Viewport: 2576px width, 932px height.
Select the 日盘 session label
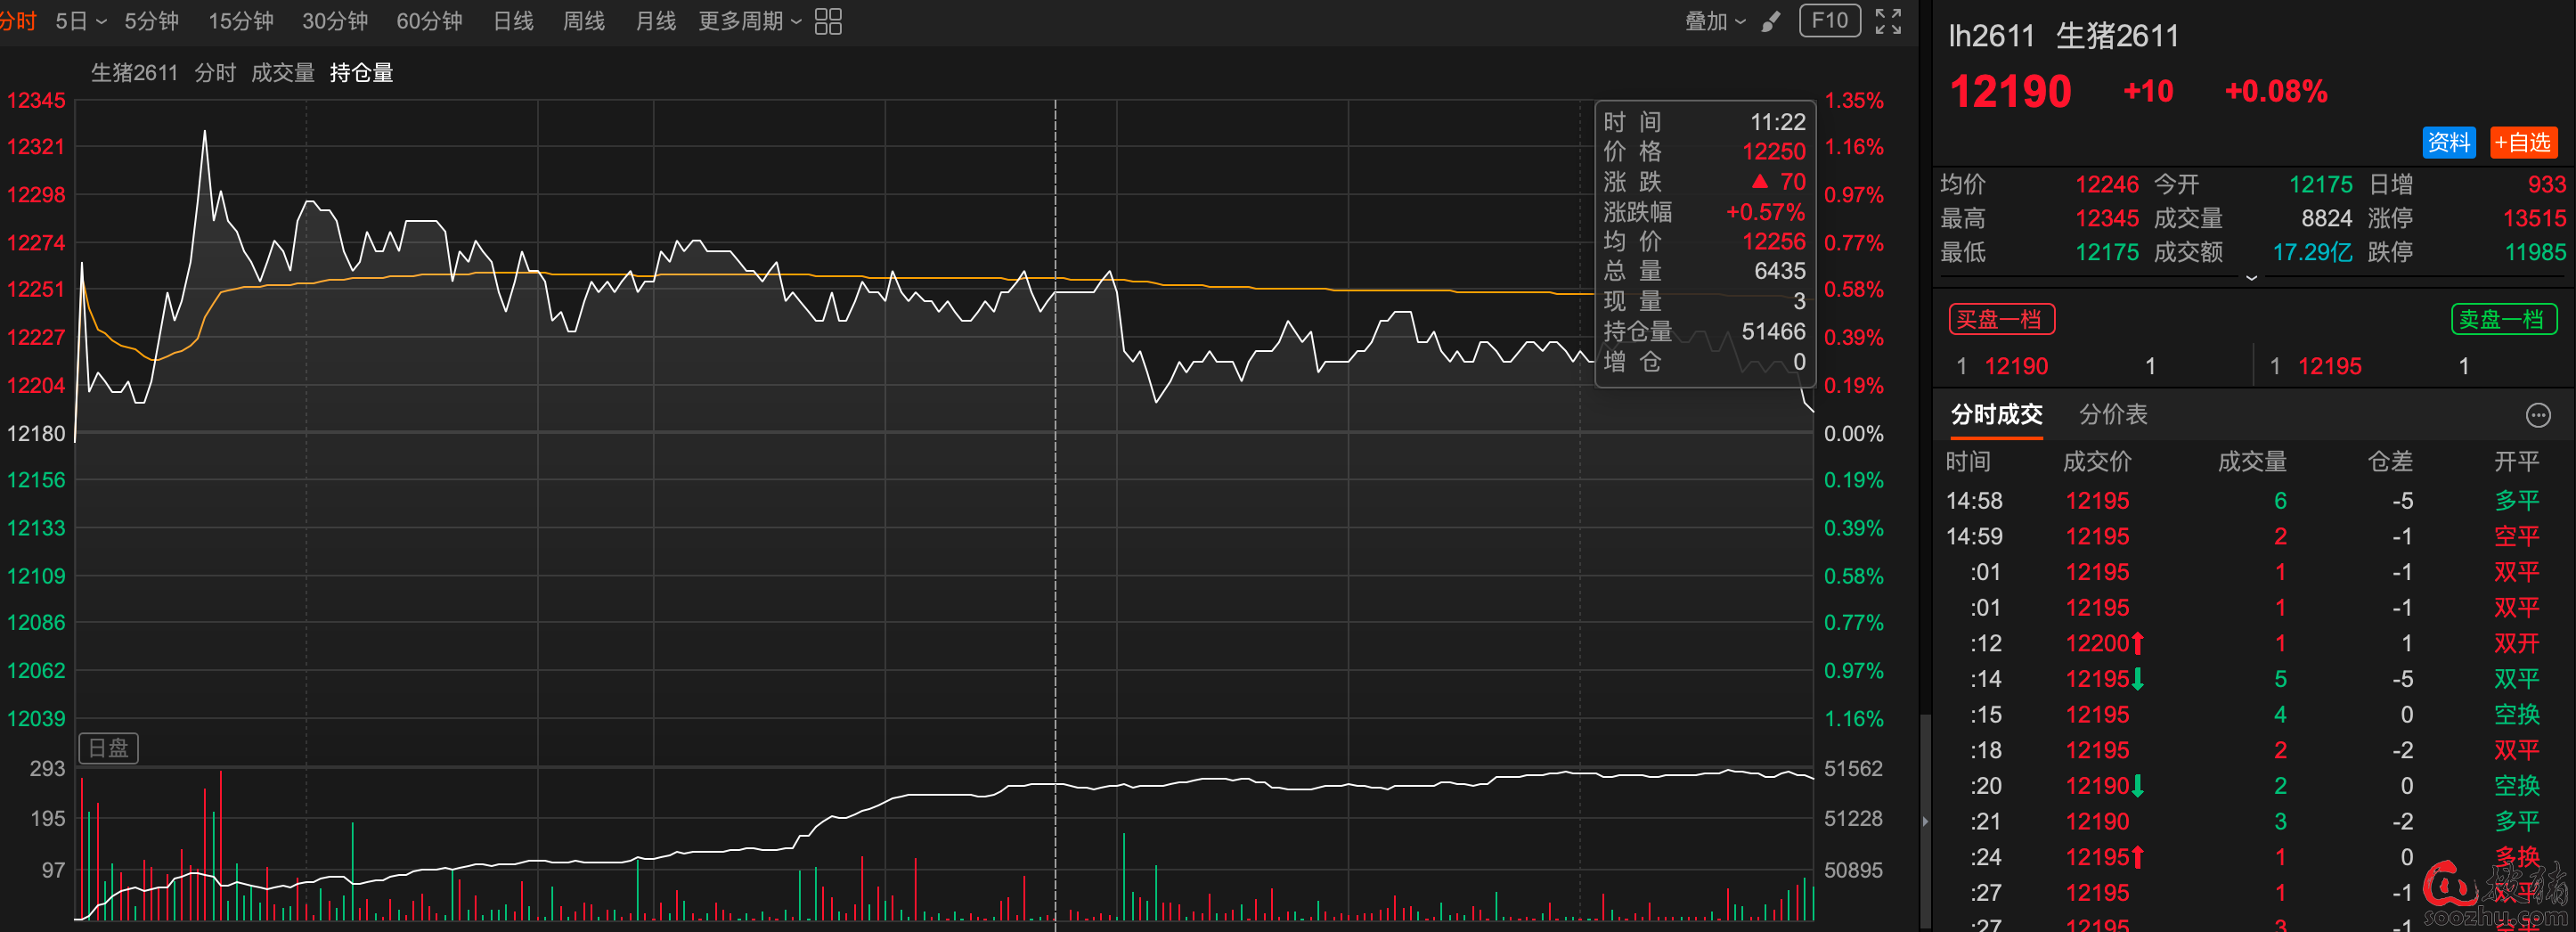[108, 748]
